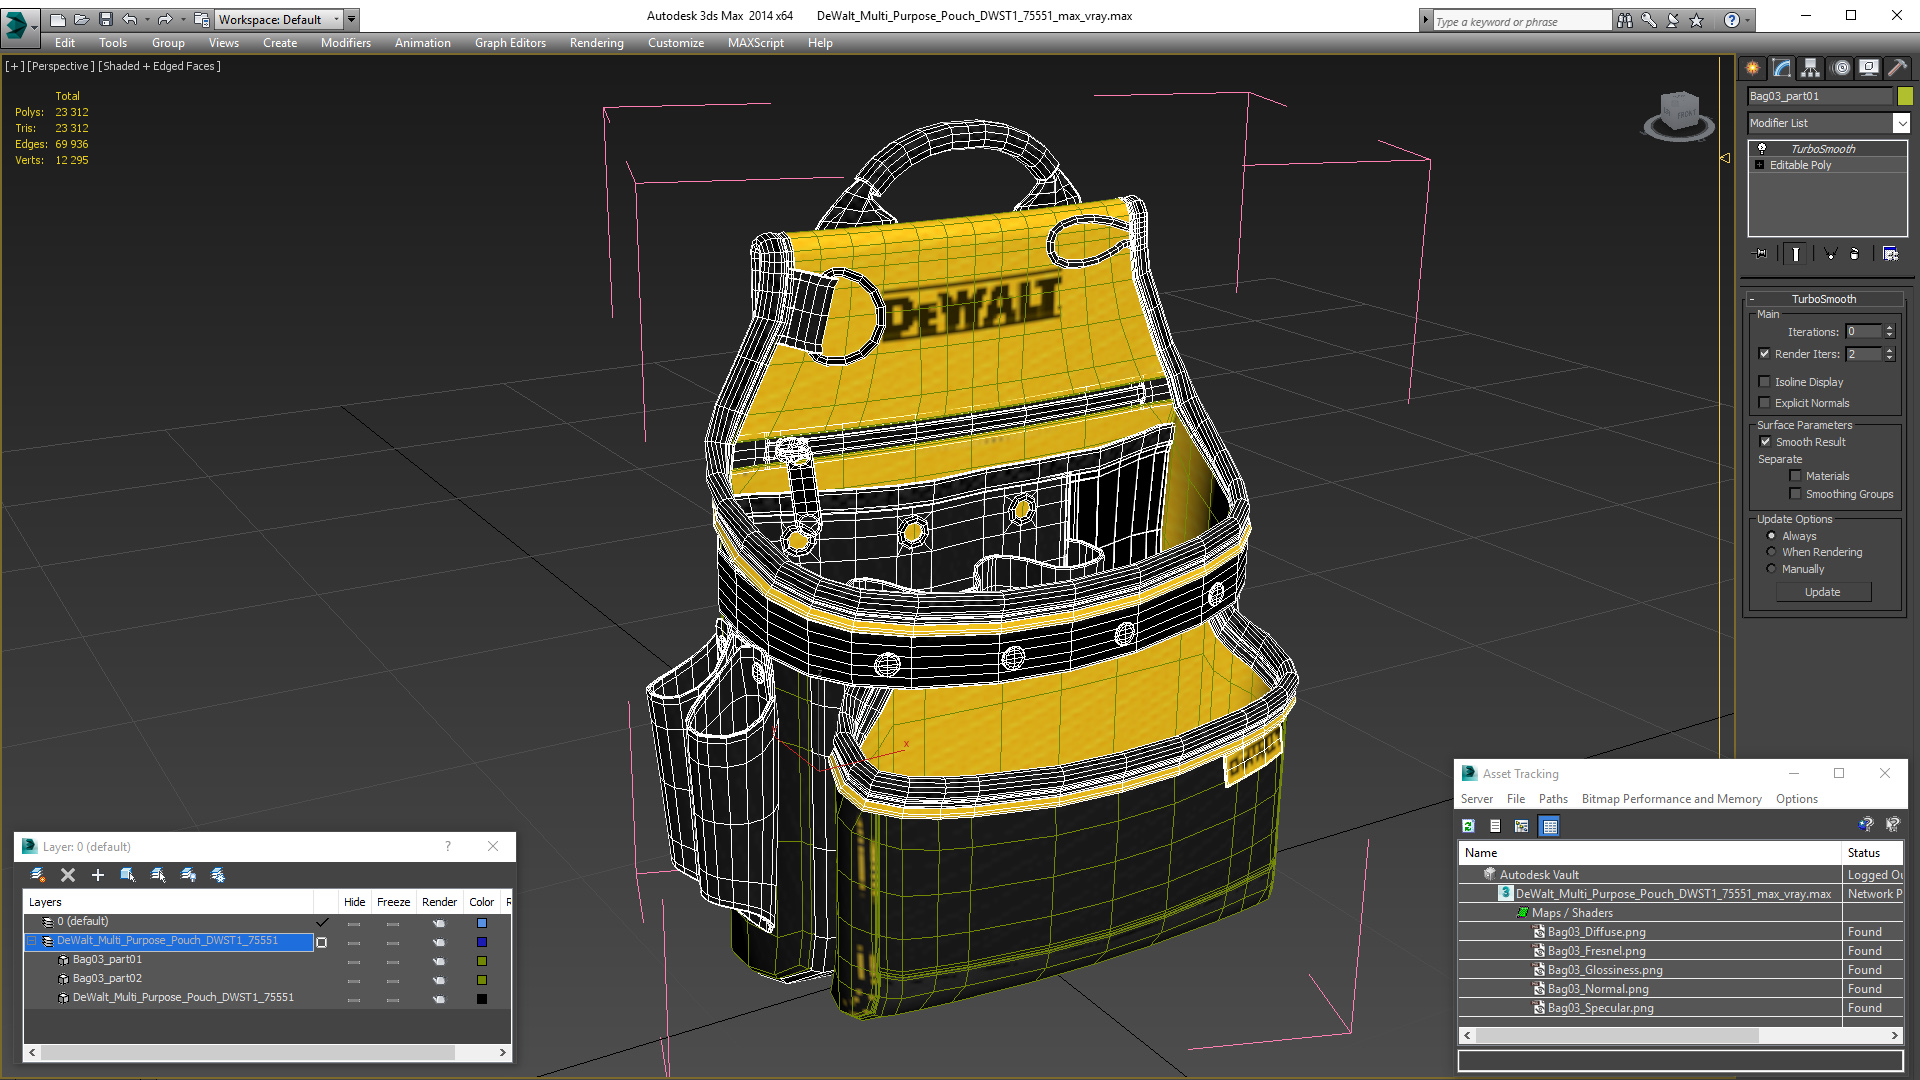Click object color swatch next to Bag03_part01
Screen dimensions: 1920x1080
[1905, 96]
